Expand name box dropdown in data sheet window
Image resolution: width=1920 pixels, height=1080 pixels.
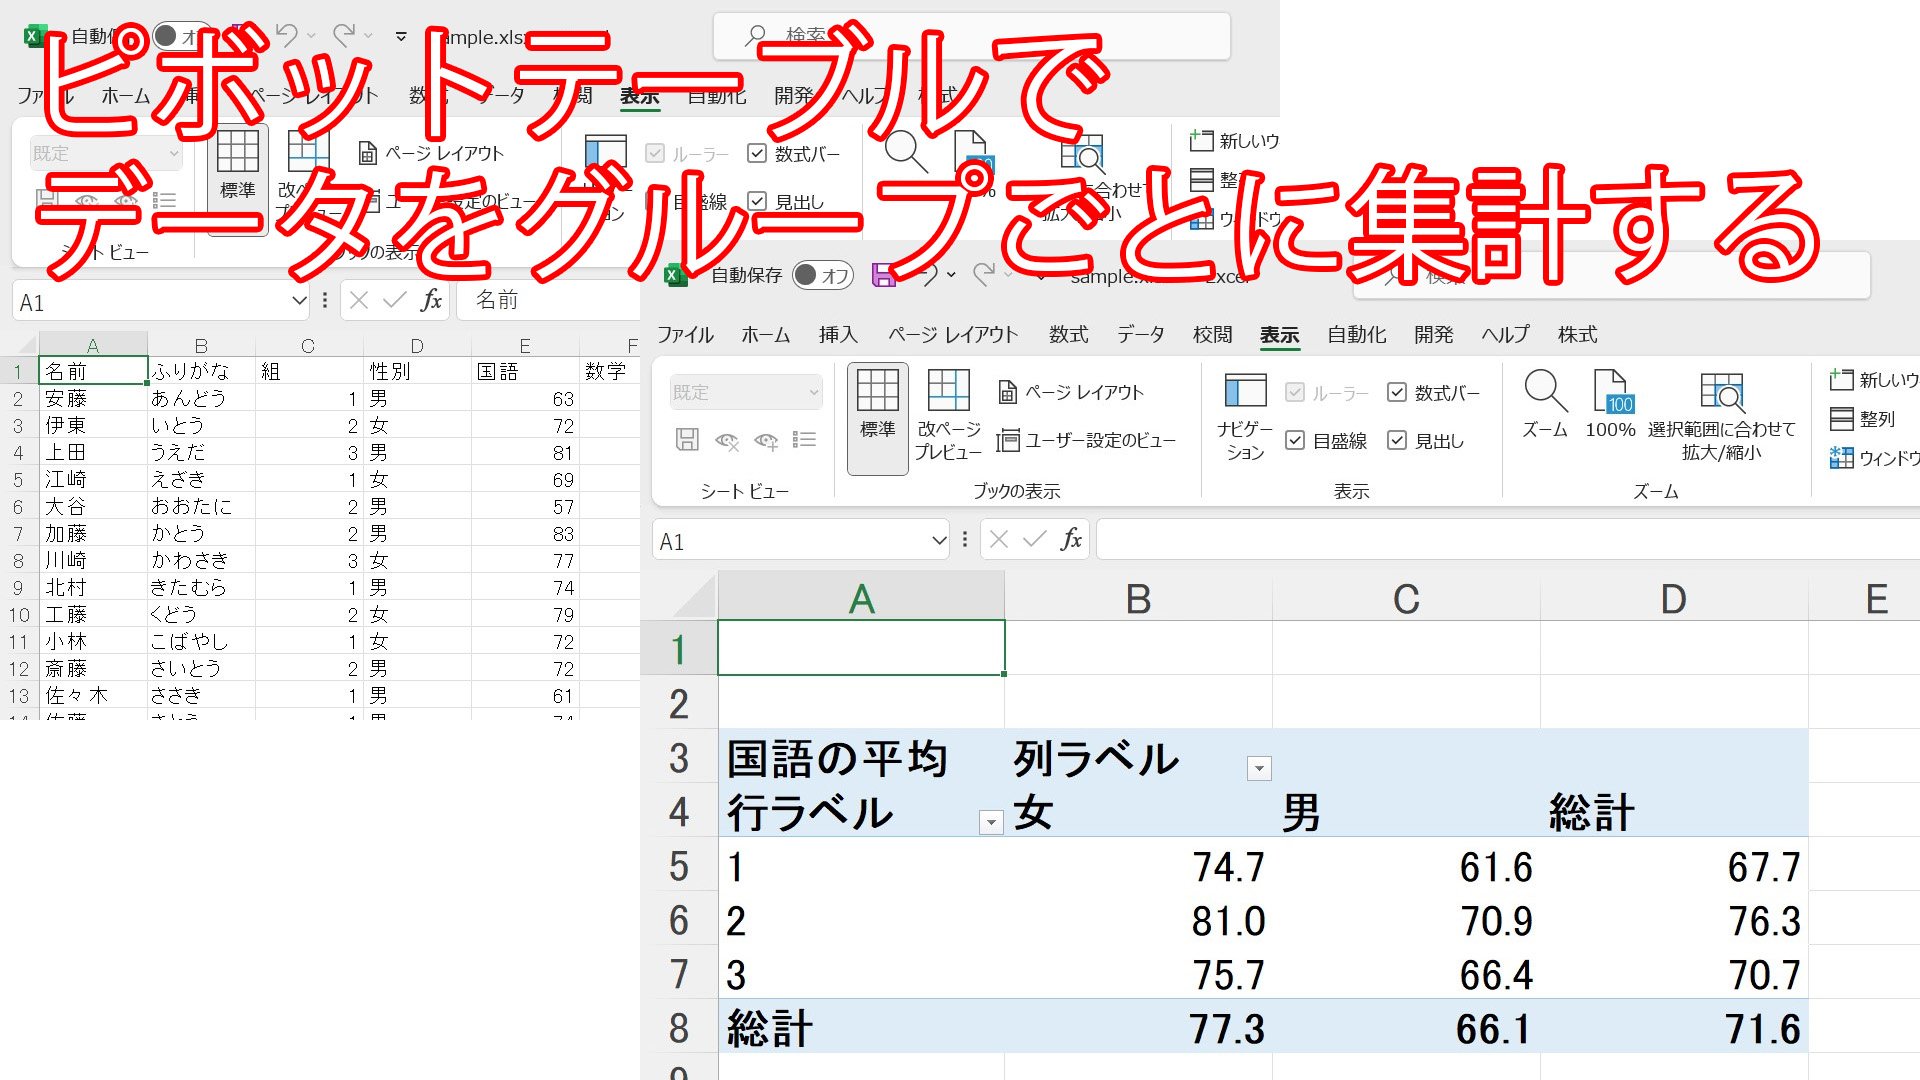(298, 301)
